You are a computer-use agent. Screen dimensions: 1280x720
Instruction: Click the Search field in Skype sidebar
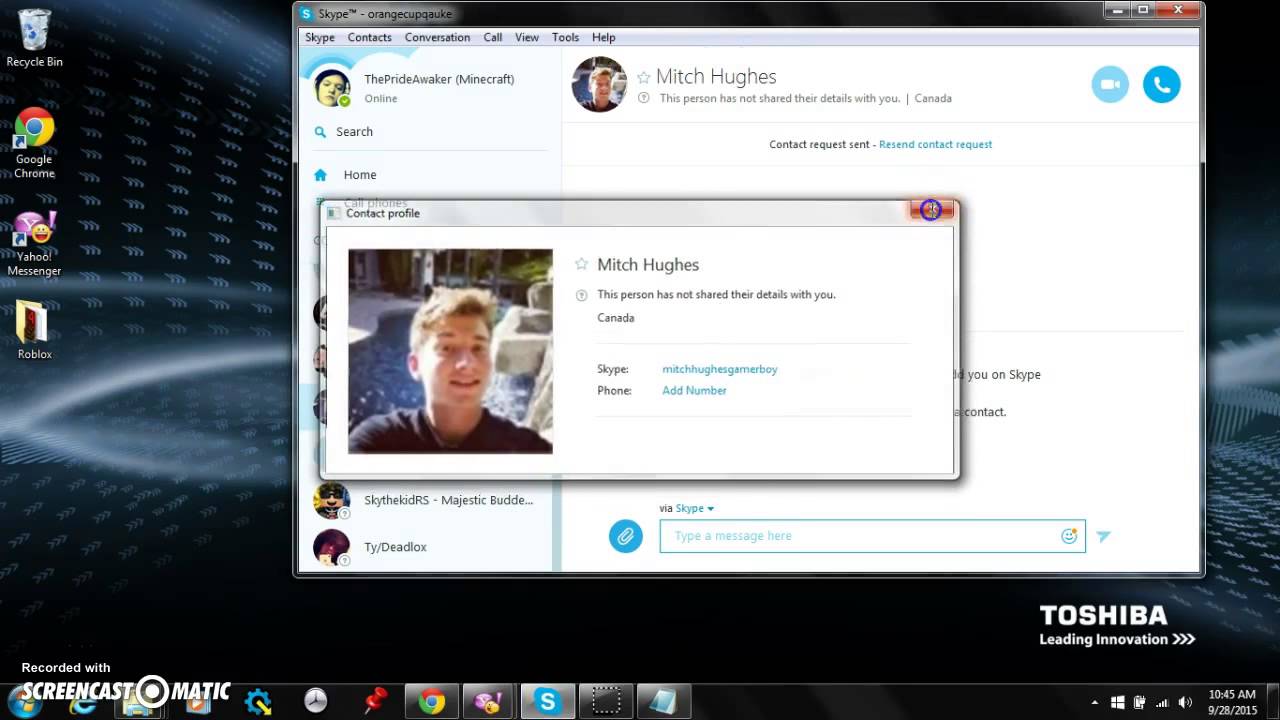[x=430, y=132]
